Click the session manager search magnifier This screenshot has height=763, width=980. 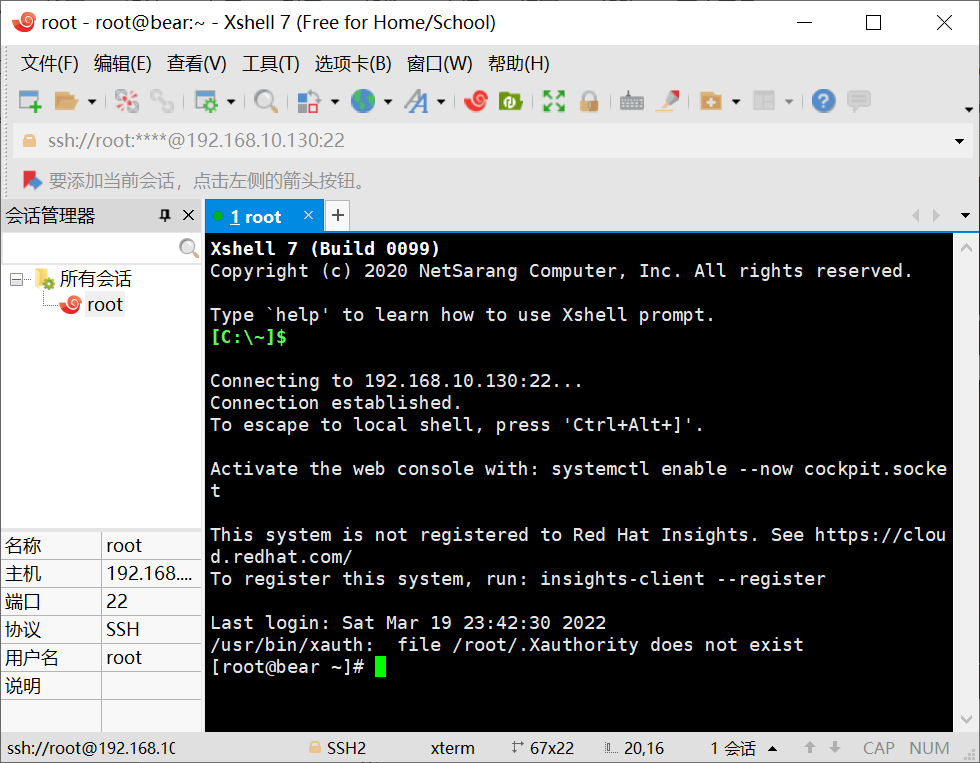coord(188,248)
